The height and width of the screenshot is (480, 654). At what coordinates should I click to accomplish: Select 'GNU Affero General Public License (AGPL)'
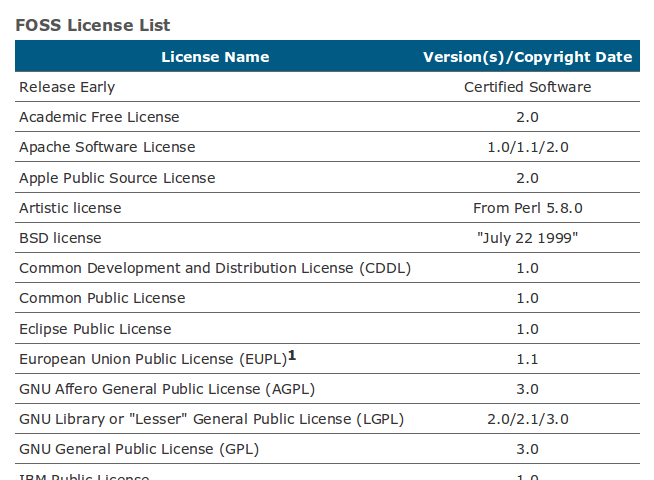tap(167, 389)
